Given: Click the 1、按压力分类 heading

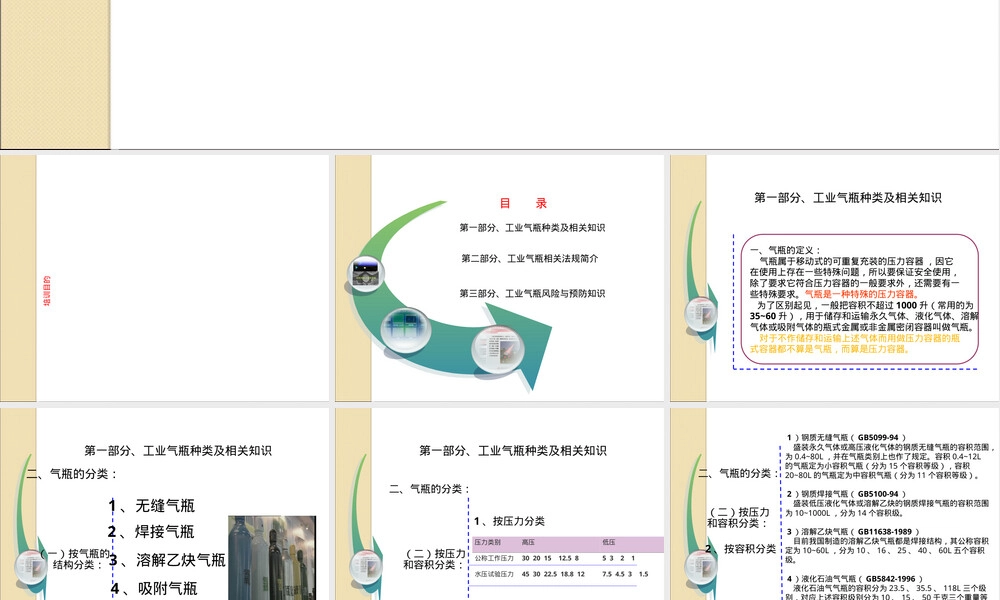Looking at the screenshot, I should coord(509,521).
